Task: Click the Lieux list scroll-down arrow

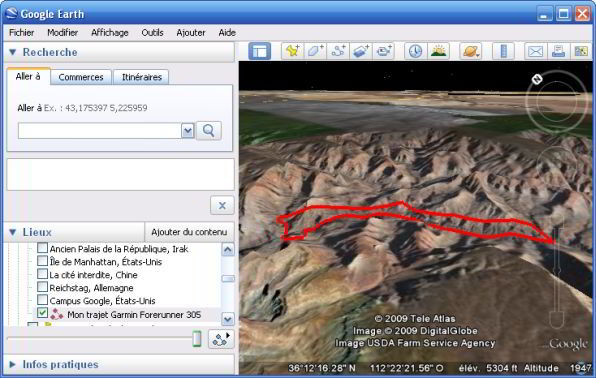Action: 228,319
